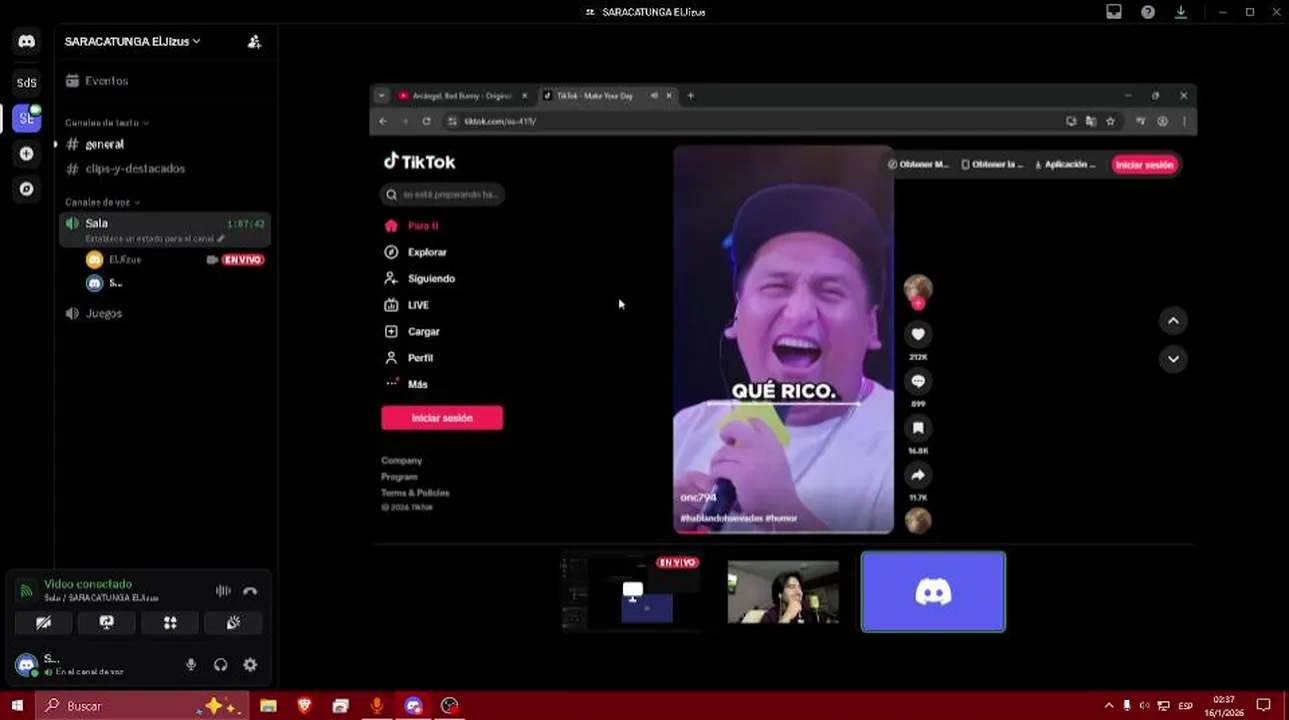The width and height of the screenshot is (1289, 720).
Task: Open a new browser tab
Action: point(690,96)
